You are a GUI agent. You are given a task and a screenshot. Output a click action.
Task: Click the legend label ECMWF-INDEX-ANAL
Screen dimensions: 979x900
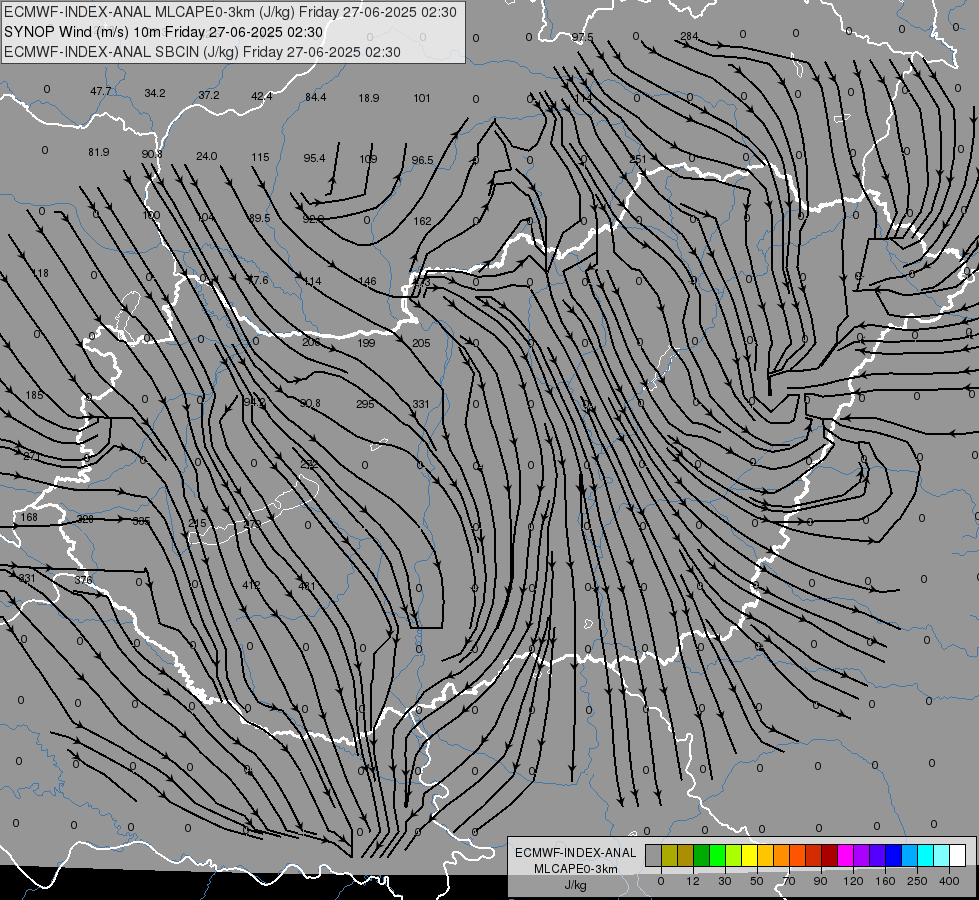click(576, 853)
